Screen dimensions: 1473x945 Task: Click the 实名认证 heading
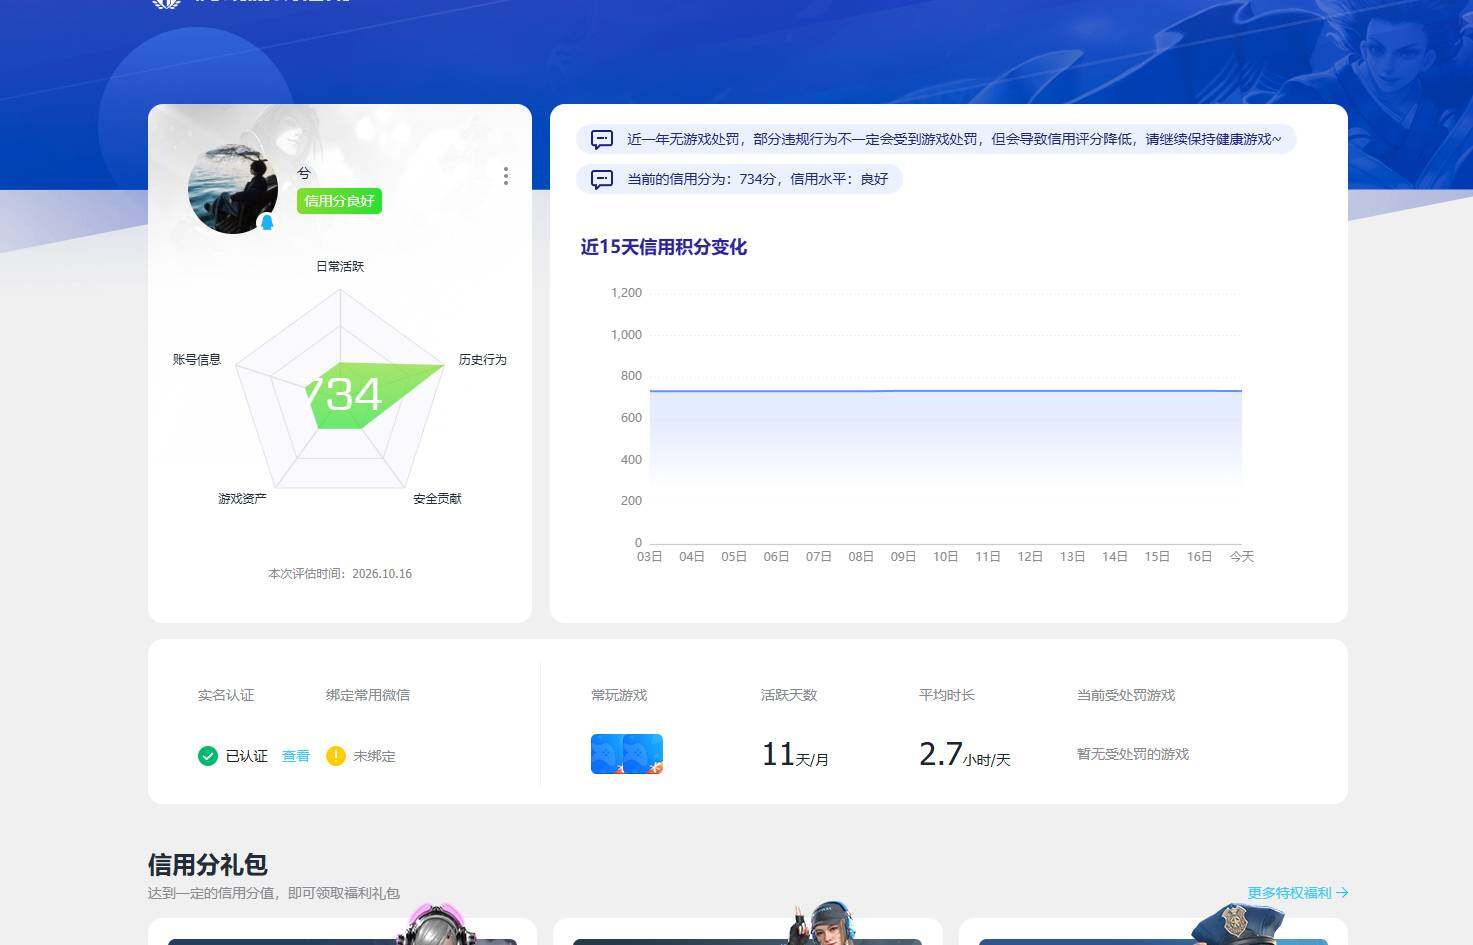point(226,695)
